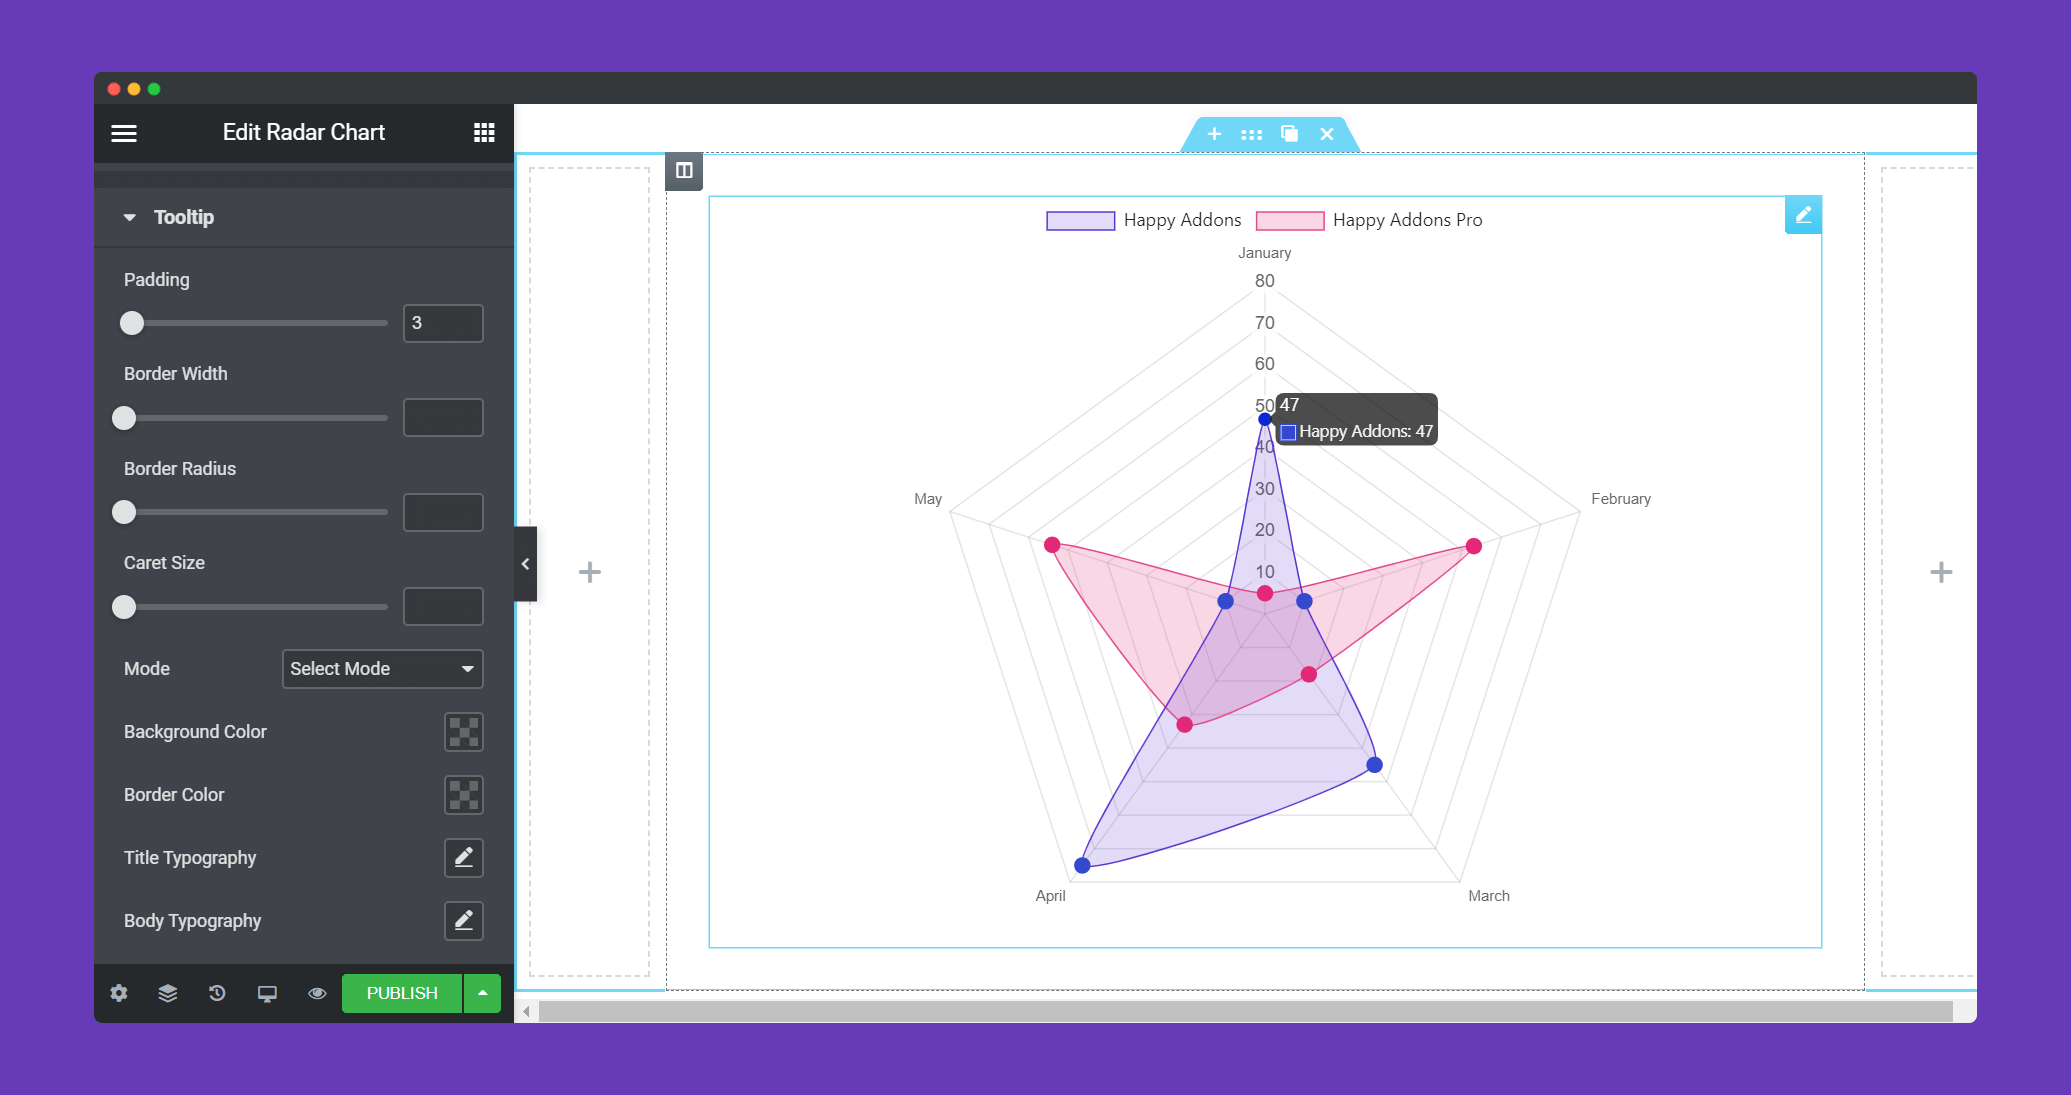Screen dimensions: 2071x1095
Task: Click the add widget plus icon right side
Action: (x=1941, y=573)
